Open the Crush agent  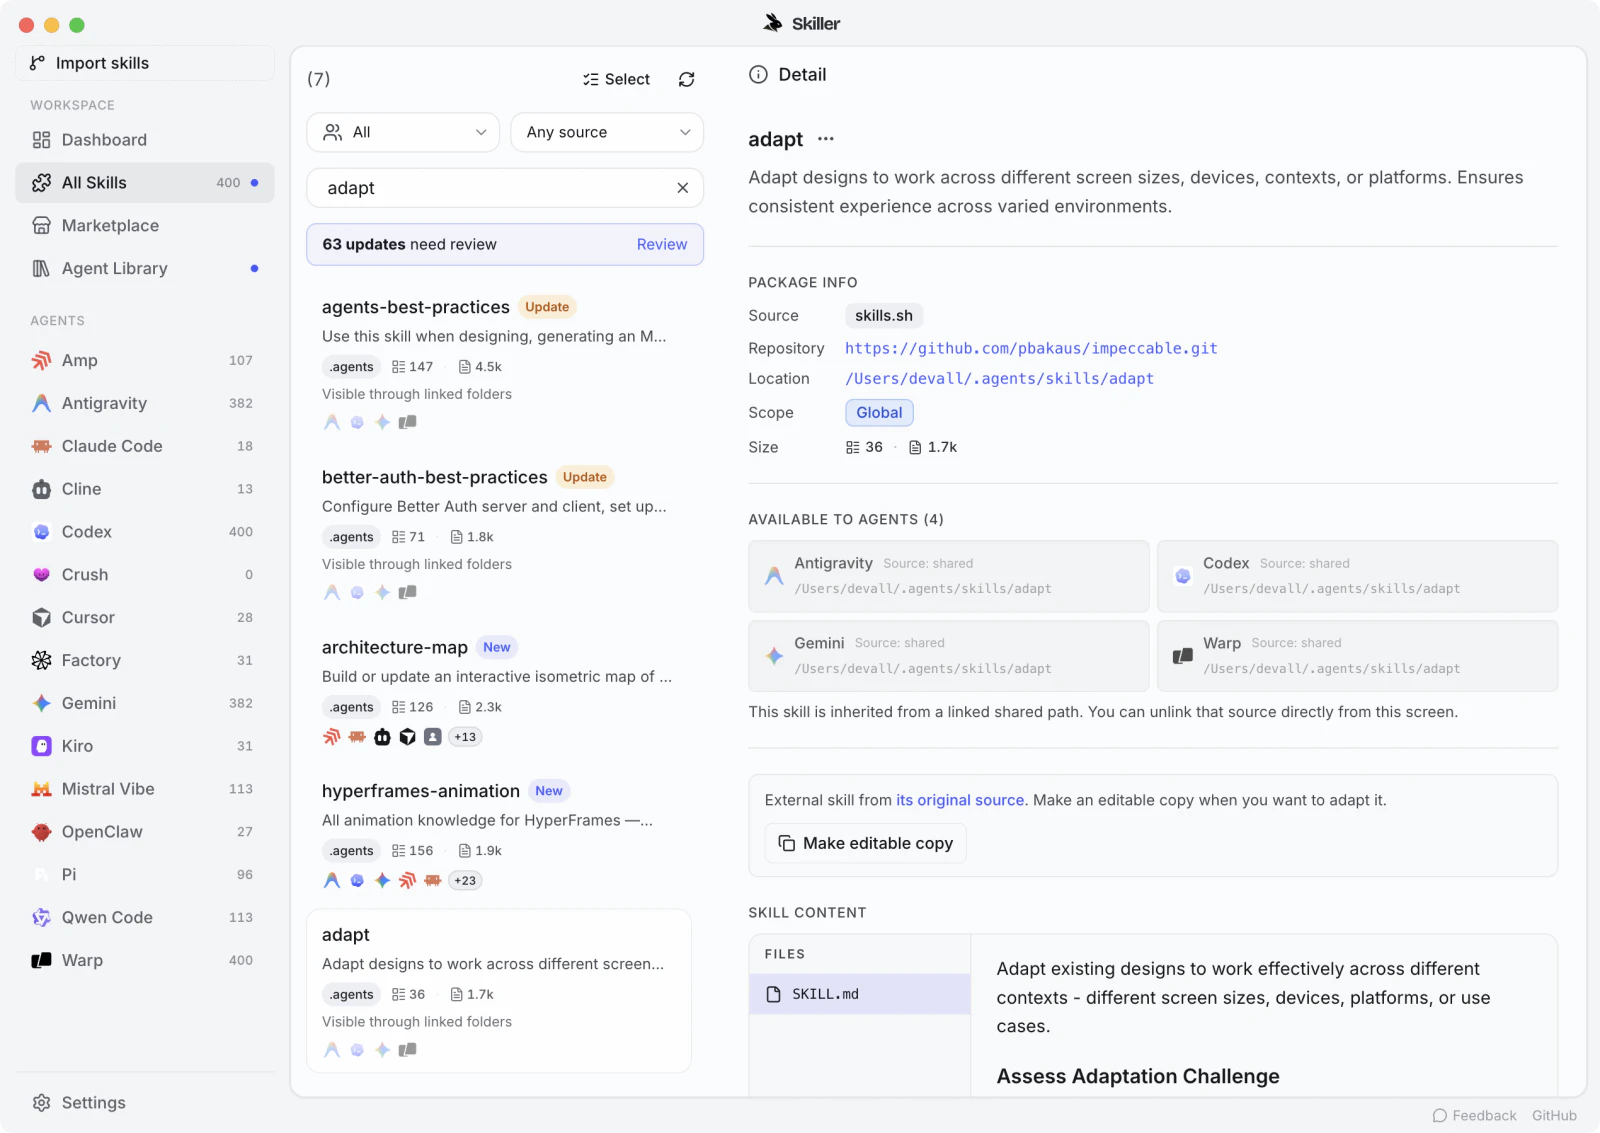coord(145,575)
